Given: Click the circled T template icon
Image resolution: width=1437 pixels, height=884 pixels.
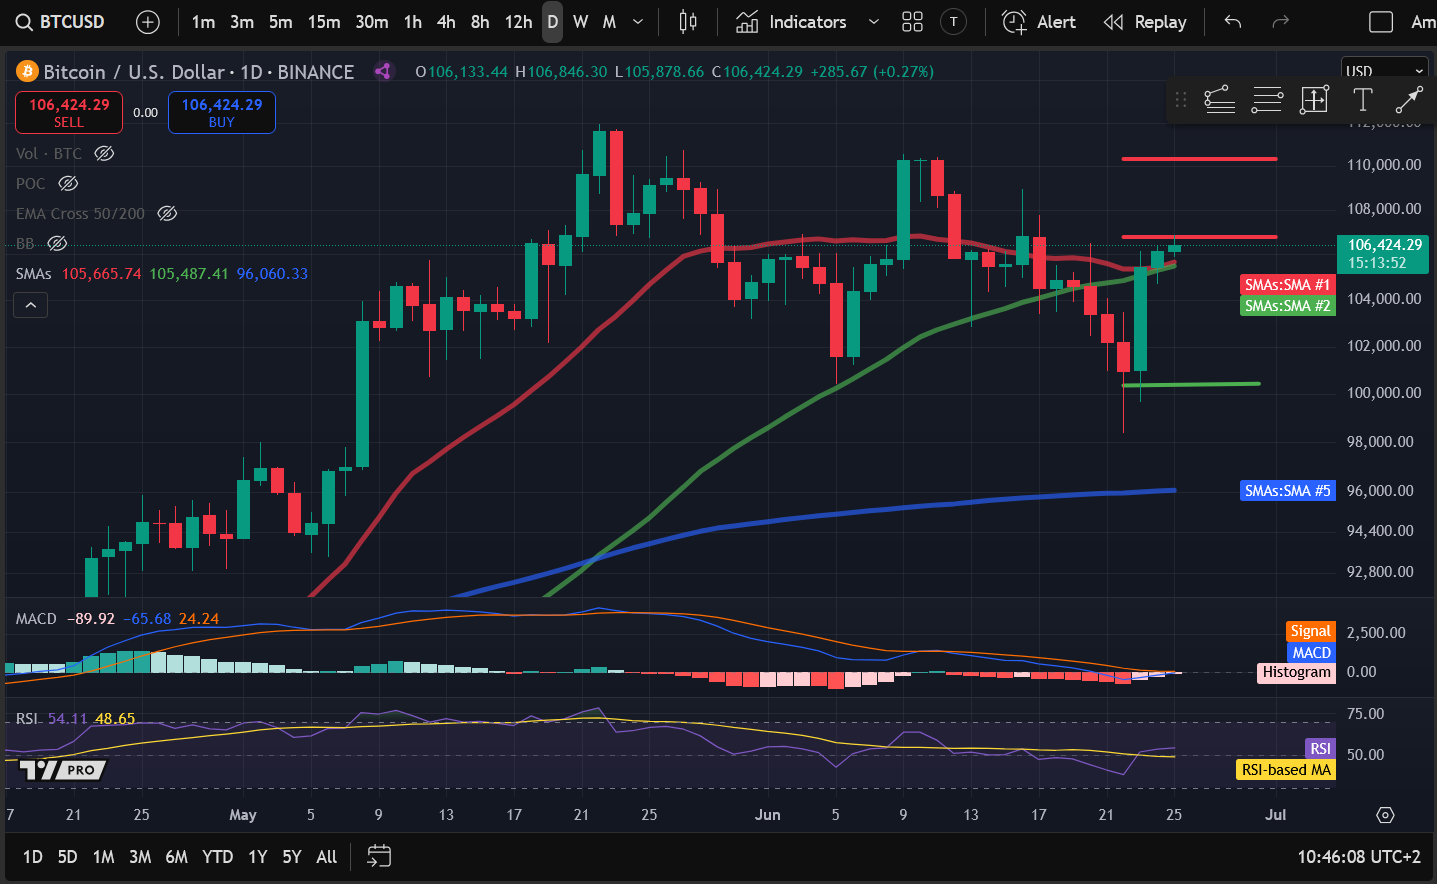Looking at the screenshot, I should tap(954, 22).
